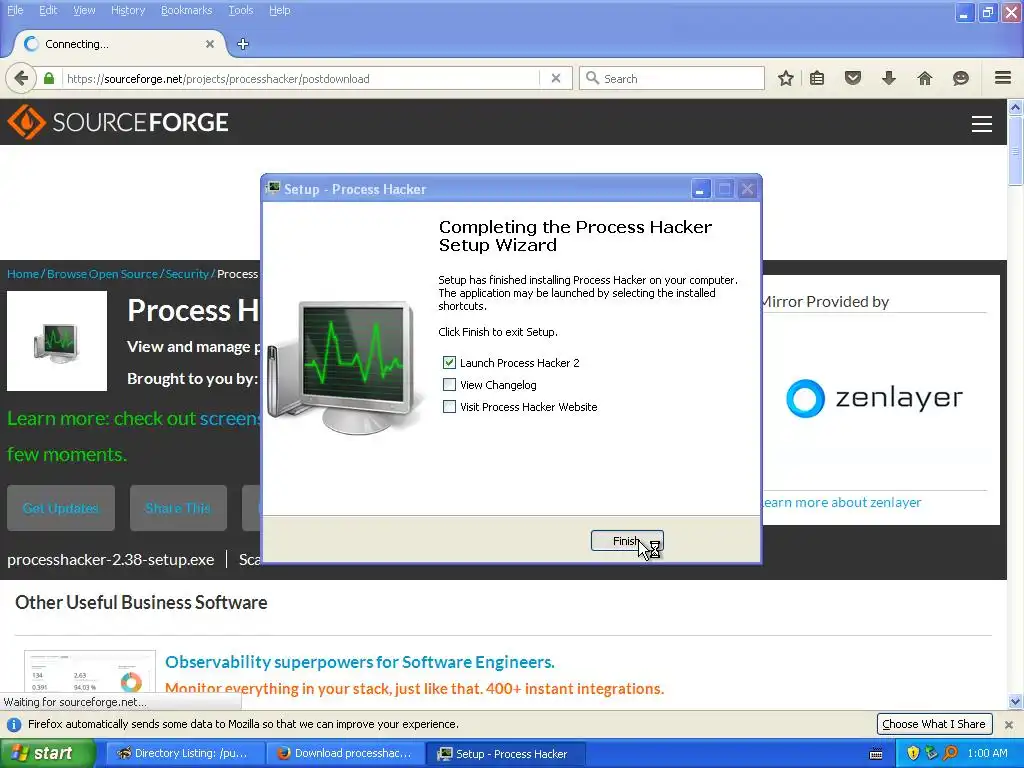Open the SourceForge site hamburger menu

[982, 123]
